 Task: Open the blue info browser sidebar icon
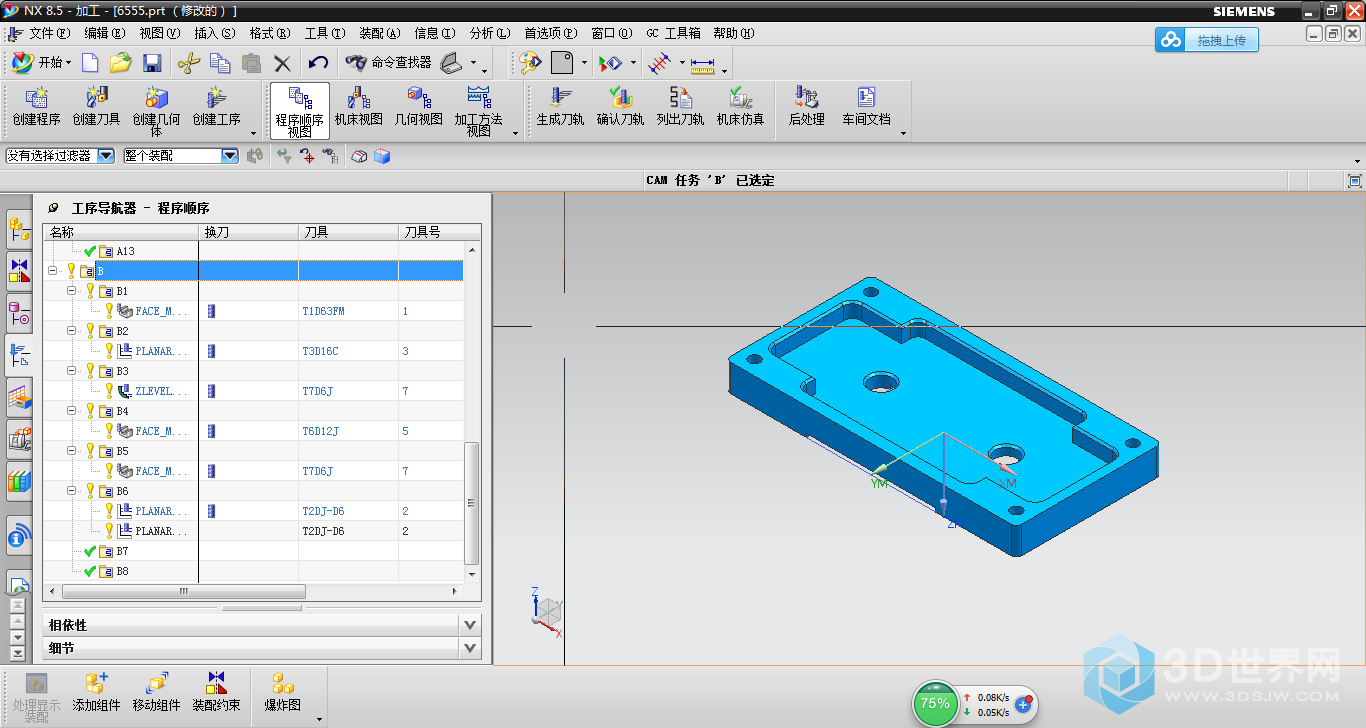click(19, 538)
